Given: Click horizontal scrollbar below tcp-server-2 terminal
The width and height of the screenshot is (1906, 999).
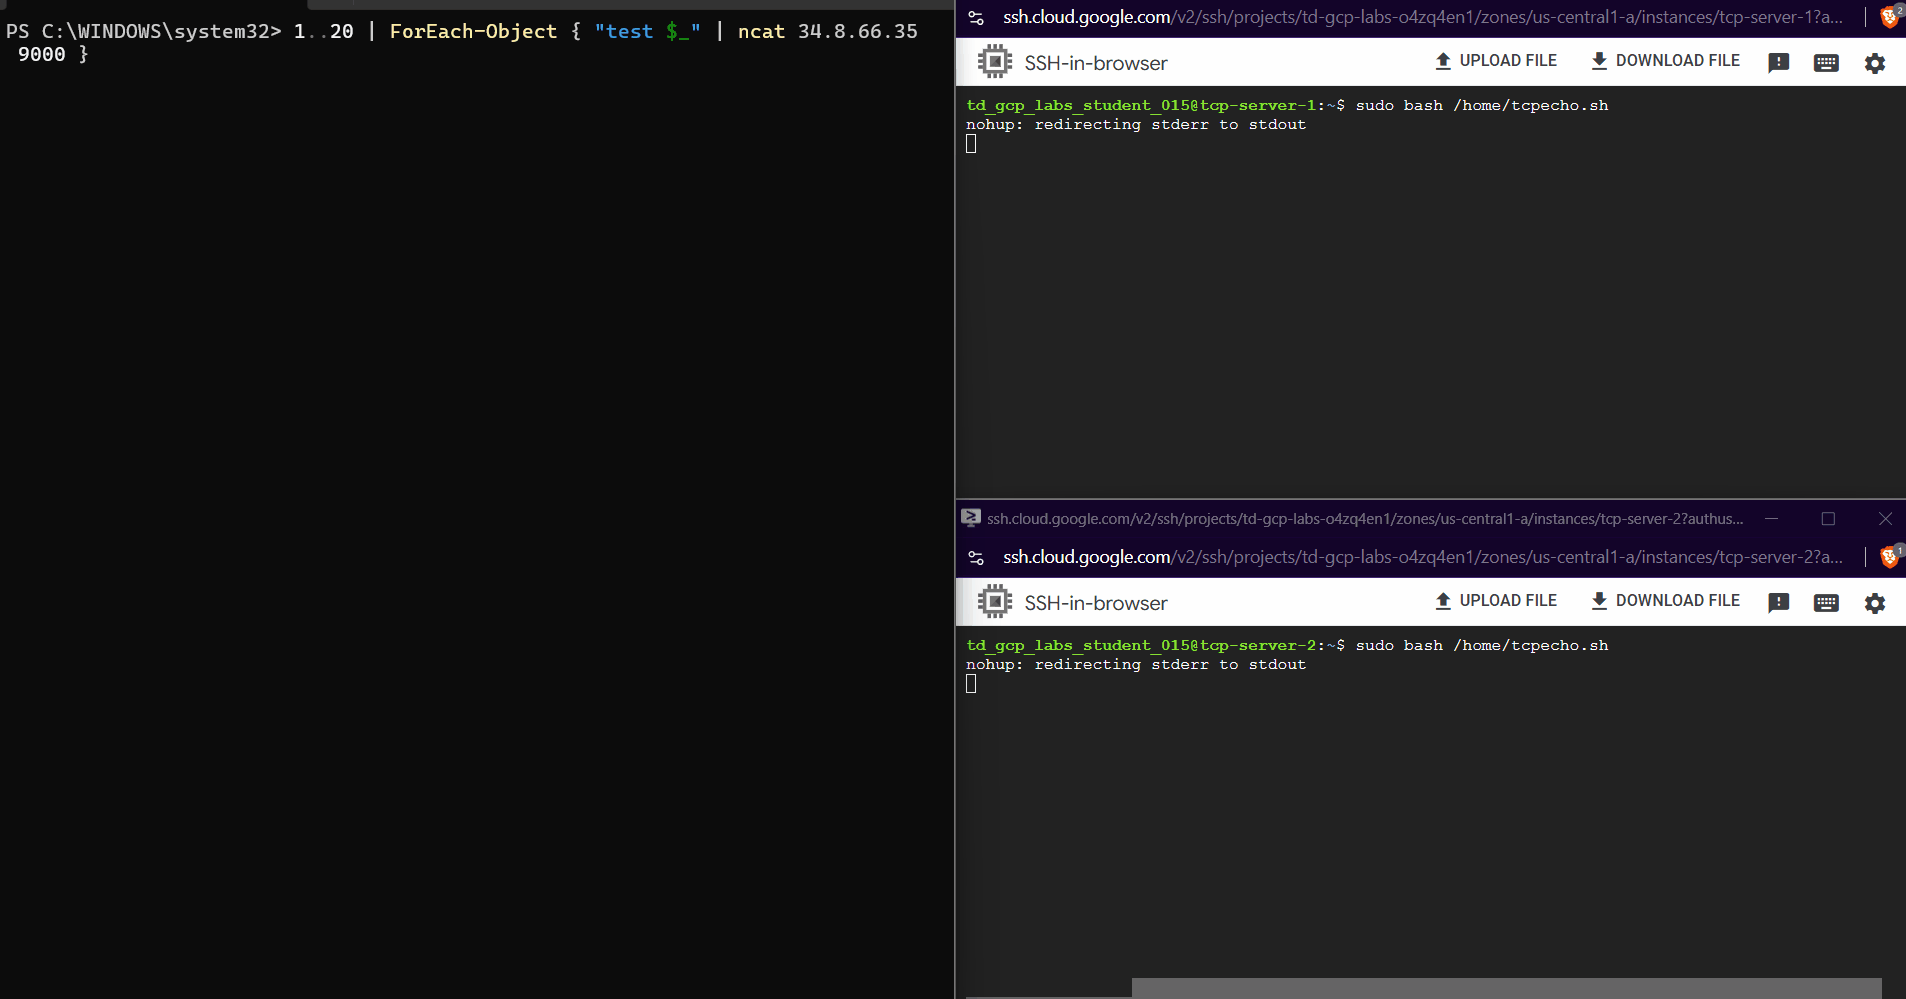Looking at the screenshot, I should pyautogui.click(x=1505, y=988).
